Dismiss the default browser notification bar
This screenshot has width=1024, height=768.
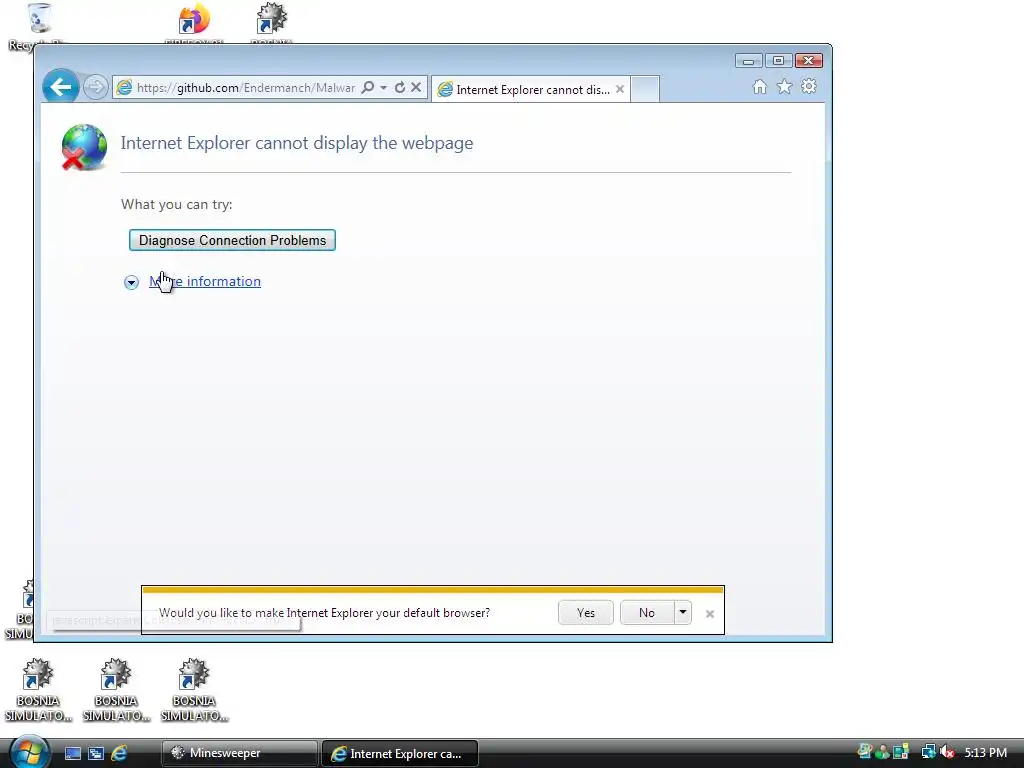coord(710,614)
